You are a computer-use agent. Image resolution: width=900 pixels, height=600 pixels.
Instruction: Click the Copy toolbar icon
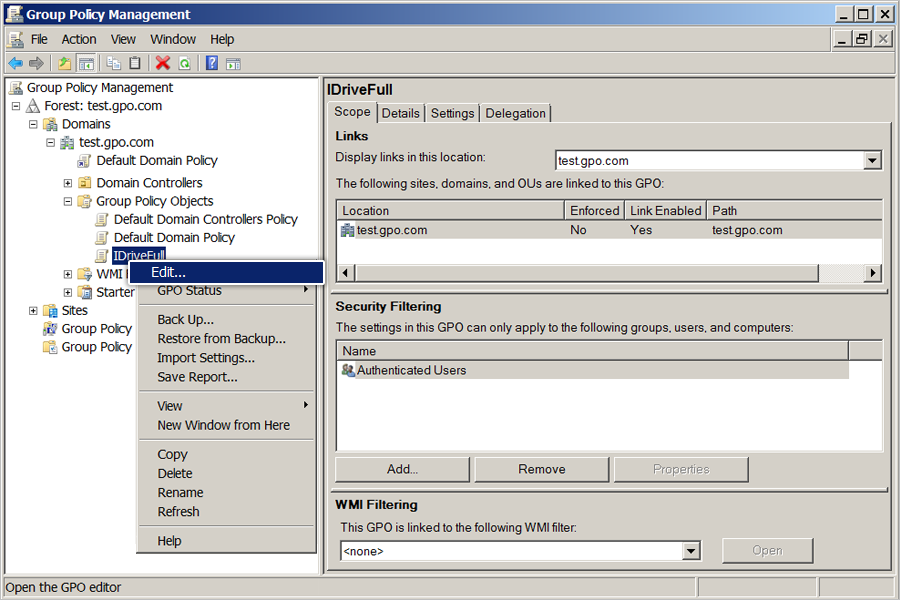(x=114, y=63)
